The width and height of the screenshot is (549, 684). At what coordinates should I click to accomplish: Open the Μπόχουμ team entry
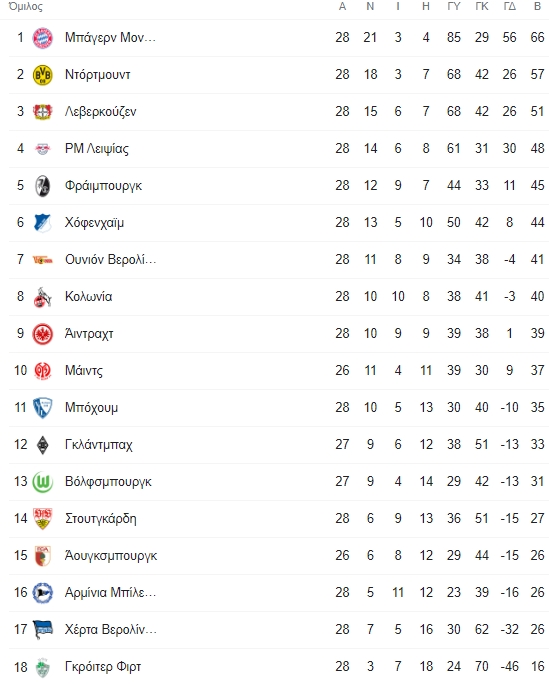click(92, 408)
